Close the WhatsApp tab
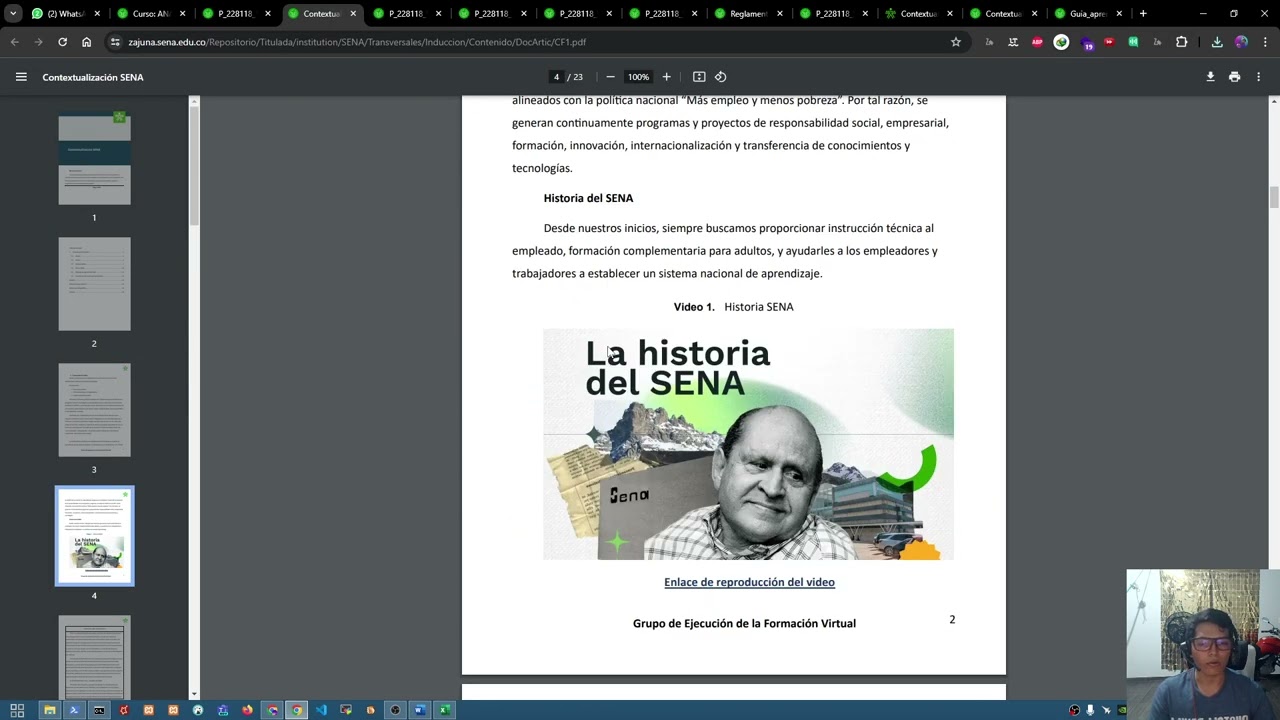The height and width of the screenshot is (720, 1280). point(97,14)
